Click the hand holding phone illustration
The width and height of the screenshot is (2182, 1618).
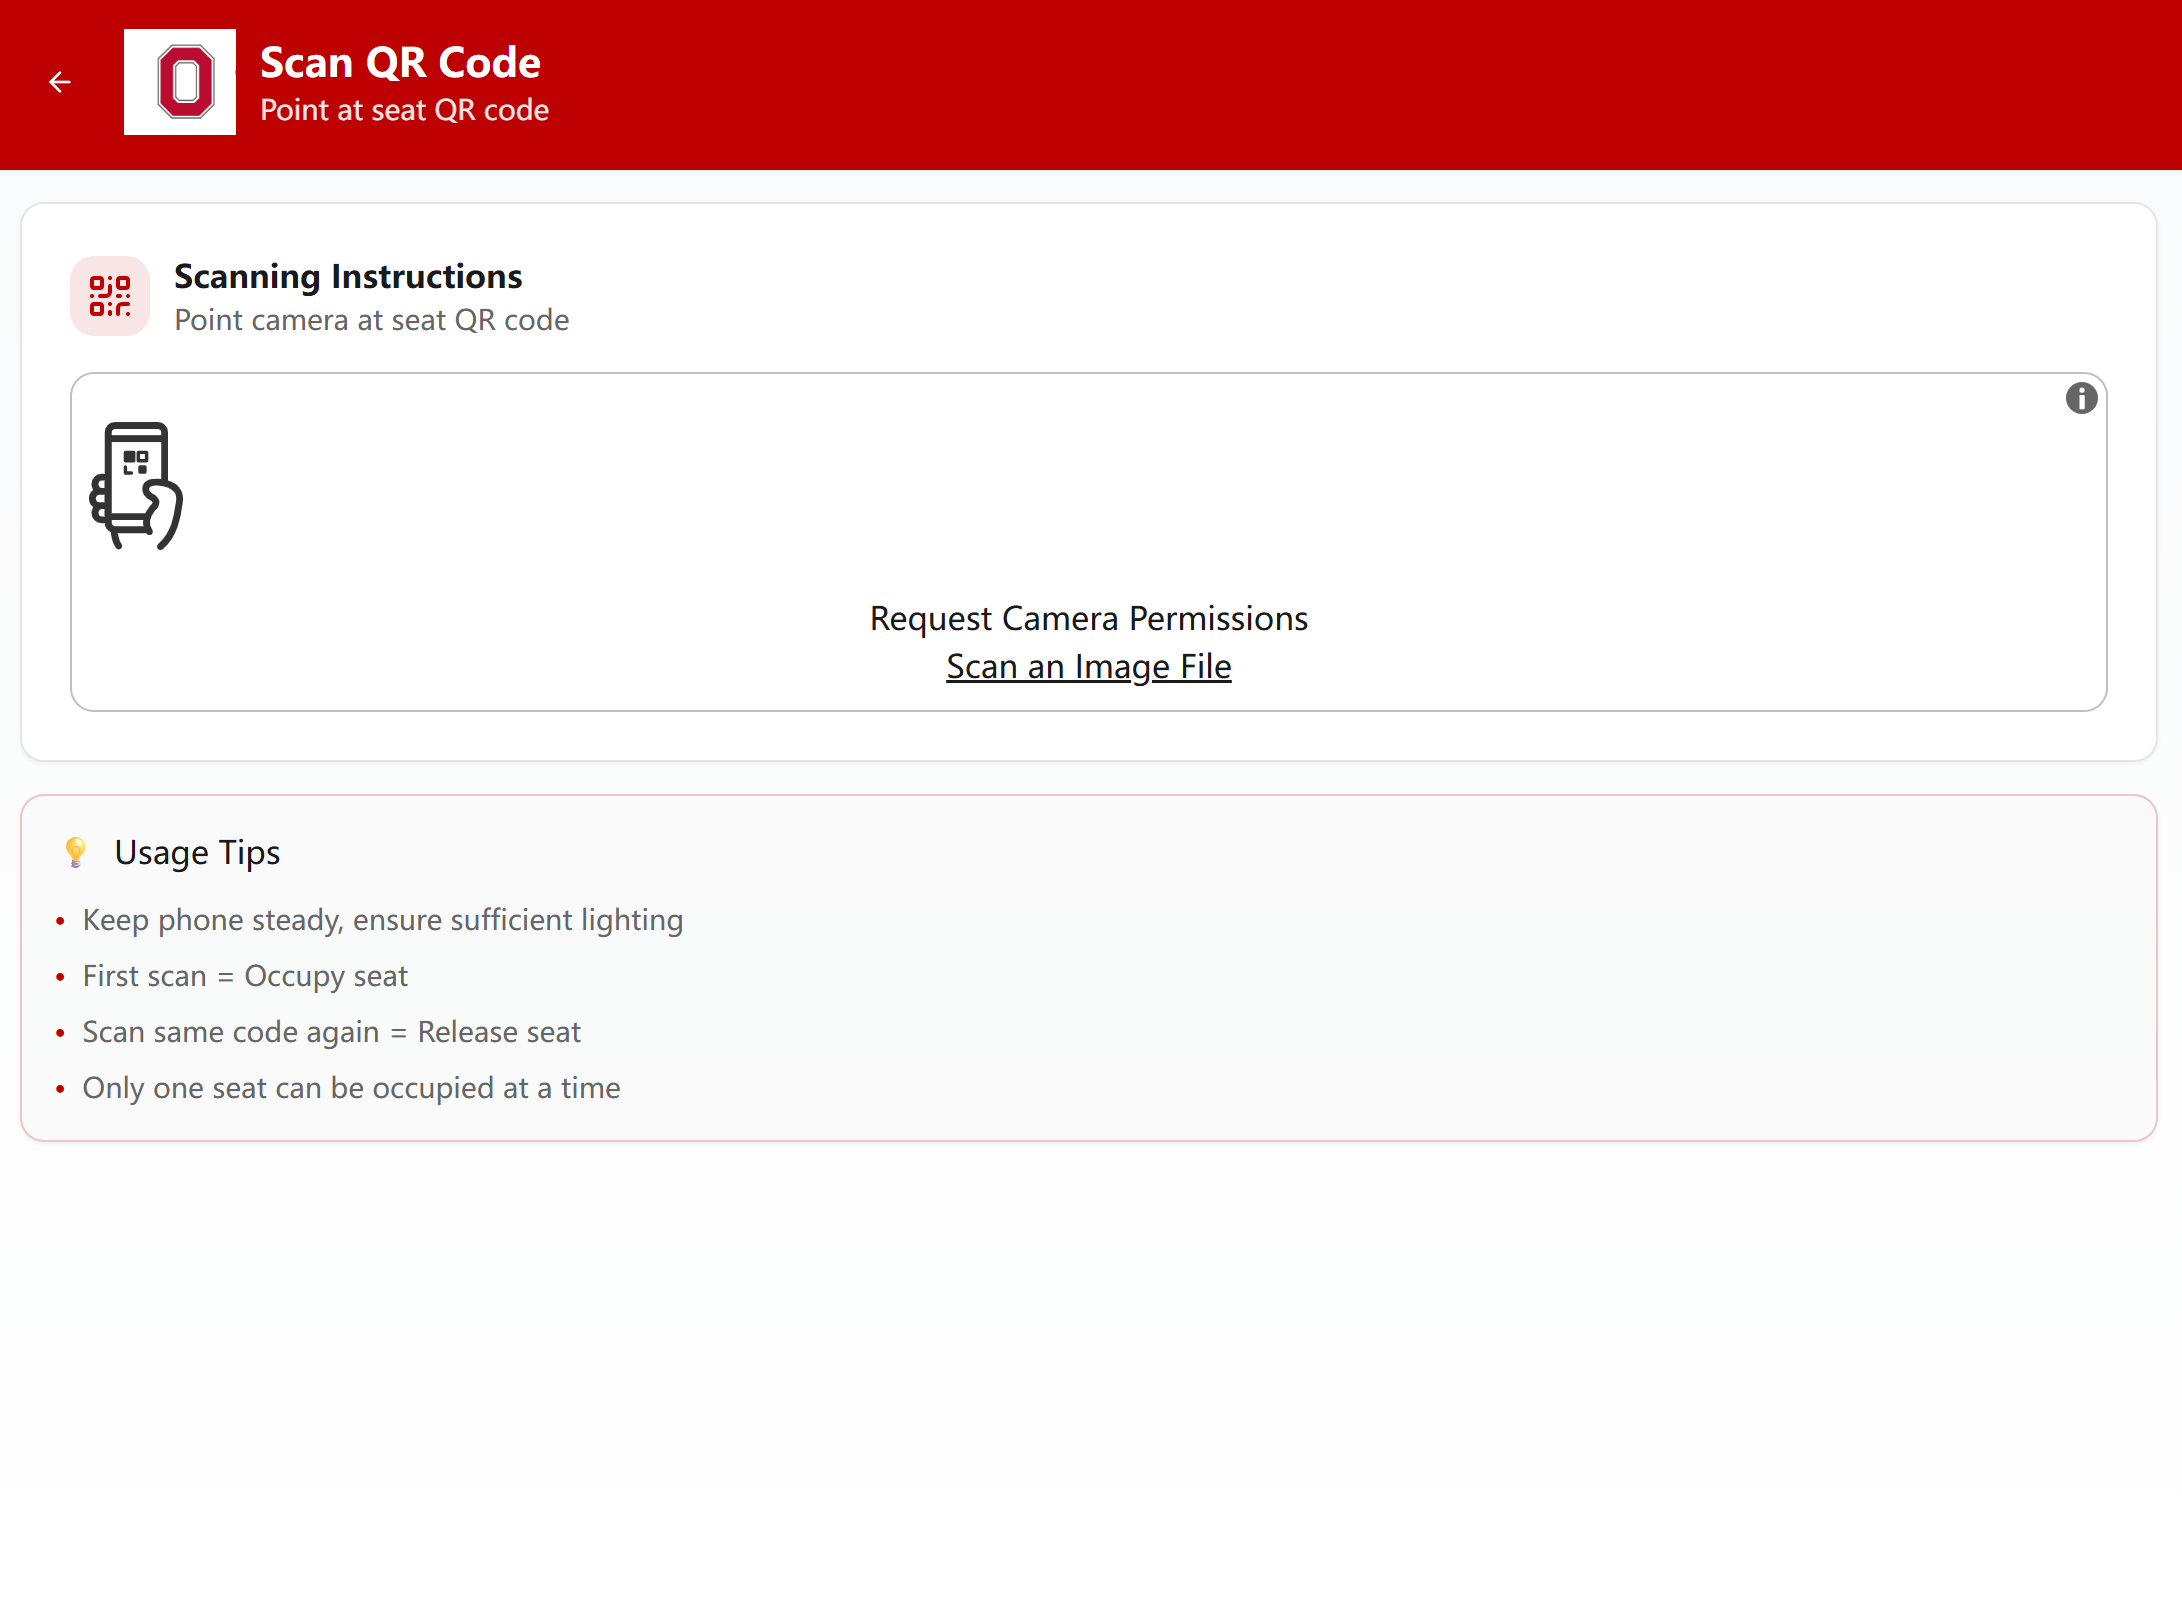[x=137, y=485]
